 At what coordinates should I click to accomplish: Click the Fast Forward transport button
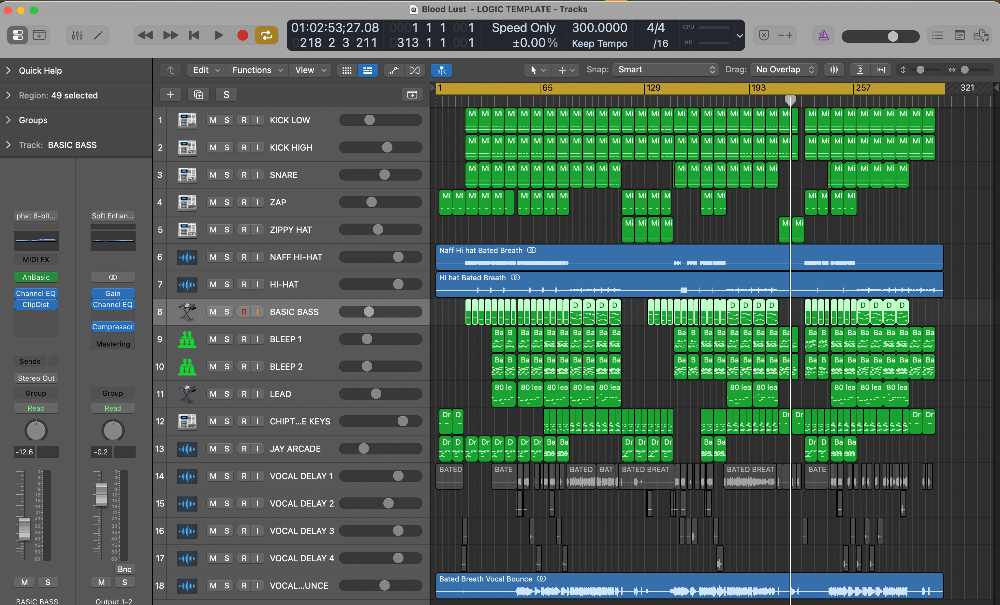point(170,35)
